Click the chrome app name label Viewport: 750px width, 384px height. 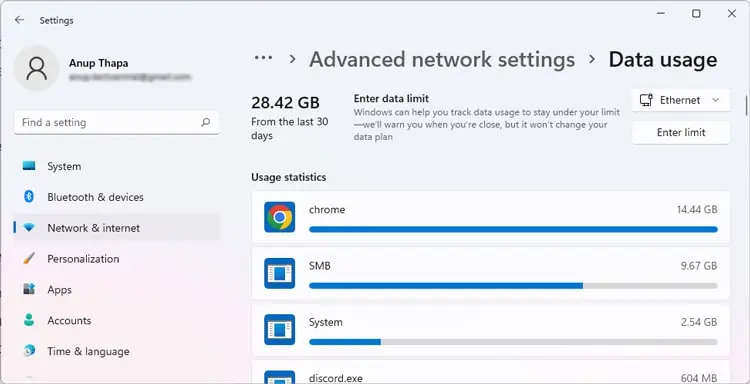tap(327, 209)
